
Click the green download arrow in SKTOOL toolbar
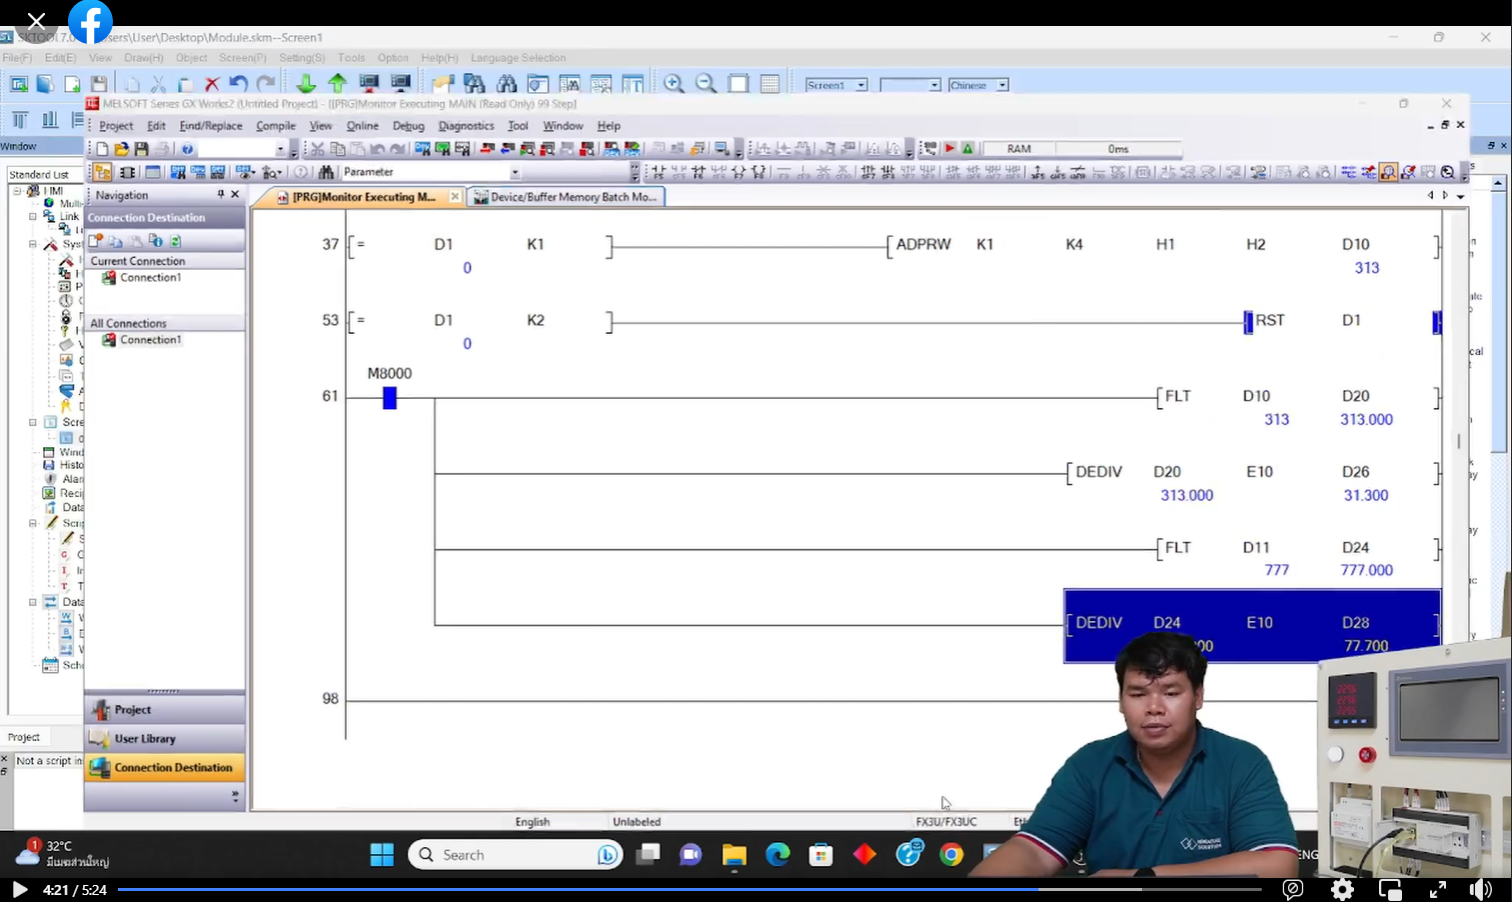306,84
